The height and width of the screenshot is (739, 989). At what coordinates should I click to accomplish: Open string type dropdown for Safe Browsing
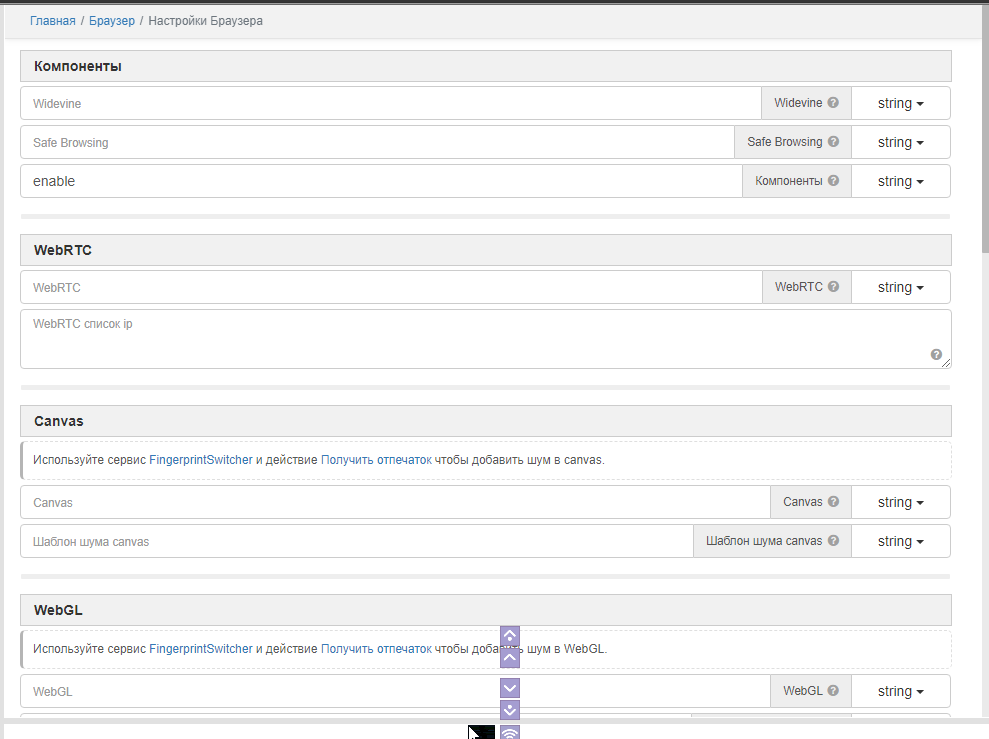(900, 142)
